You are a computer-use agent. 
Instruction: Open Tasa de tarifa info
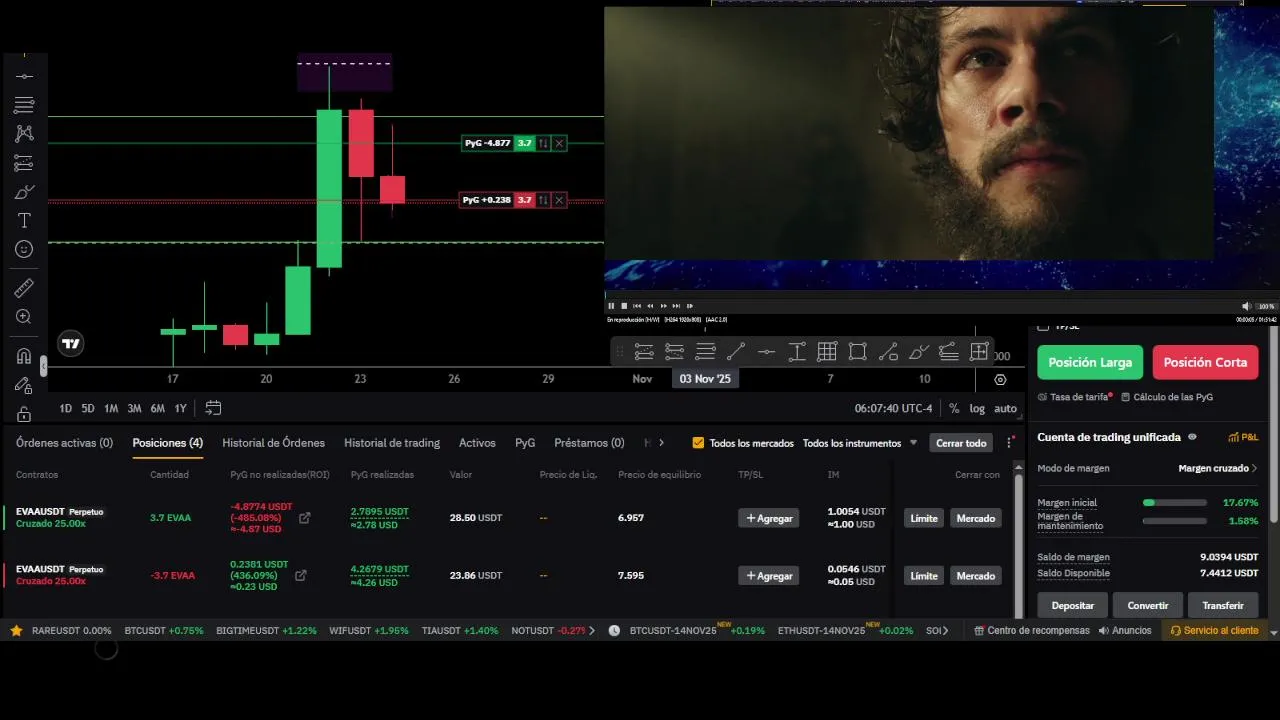pos(1075,397)
